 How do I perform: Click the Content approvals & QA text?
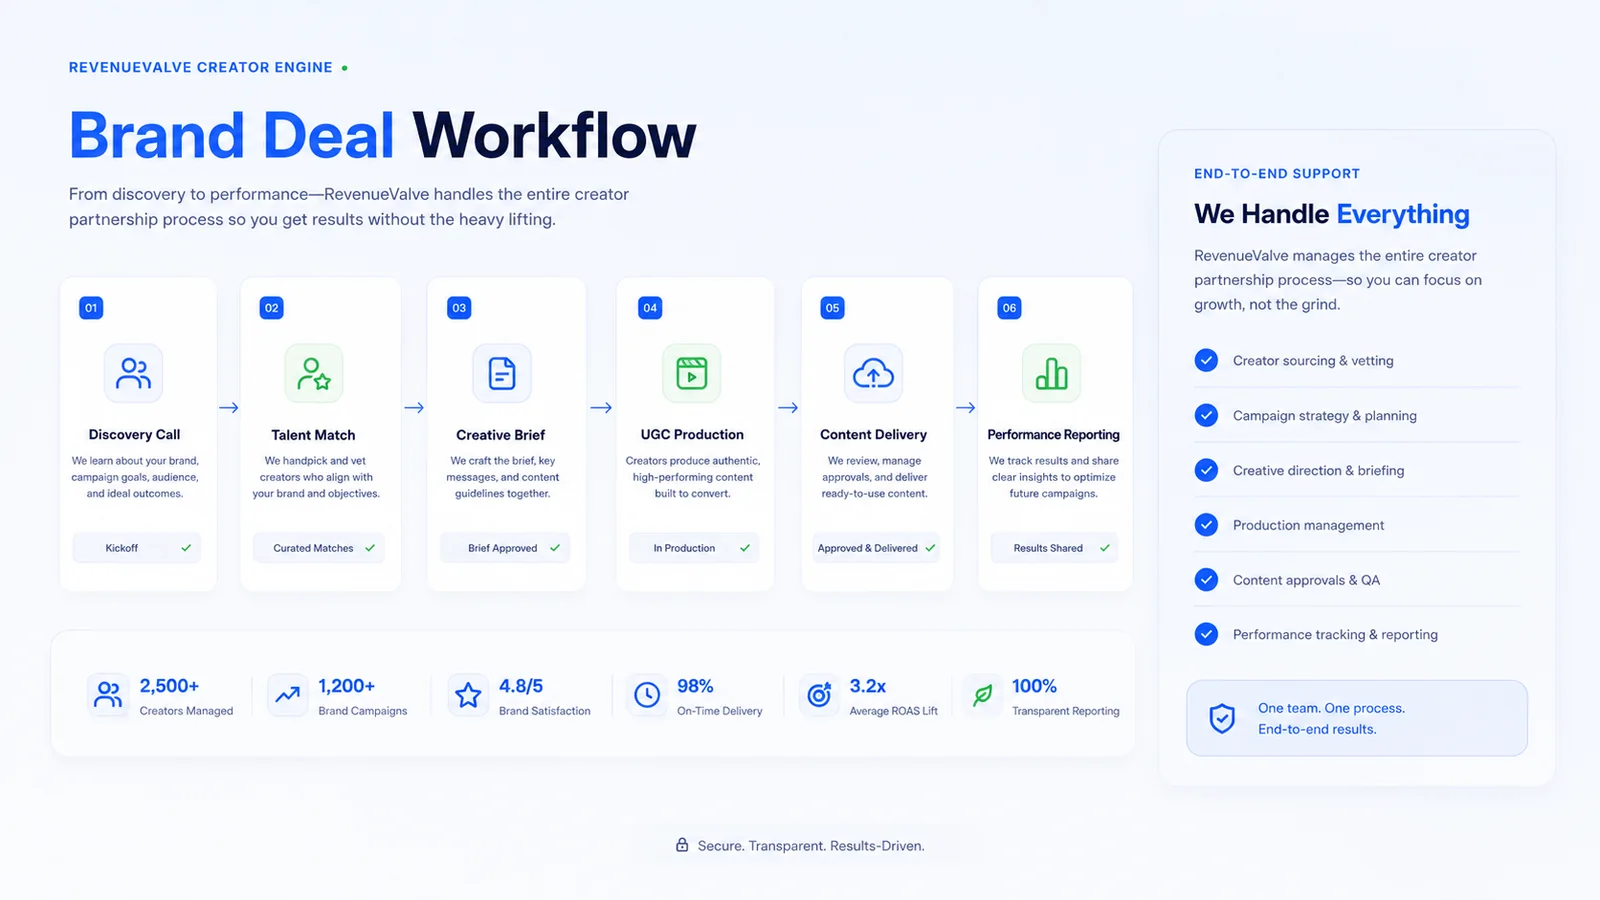[x=1306, y=580]
